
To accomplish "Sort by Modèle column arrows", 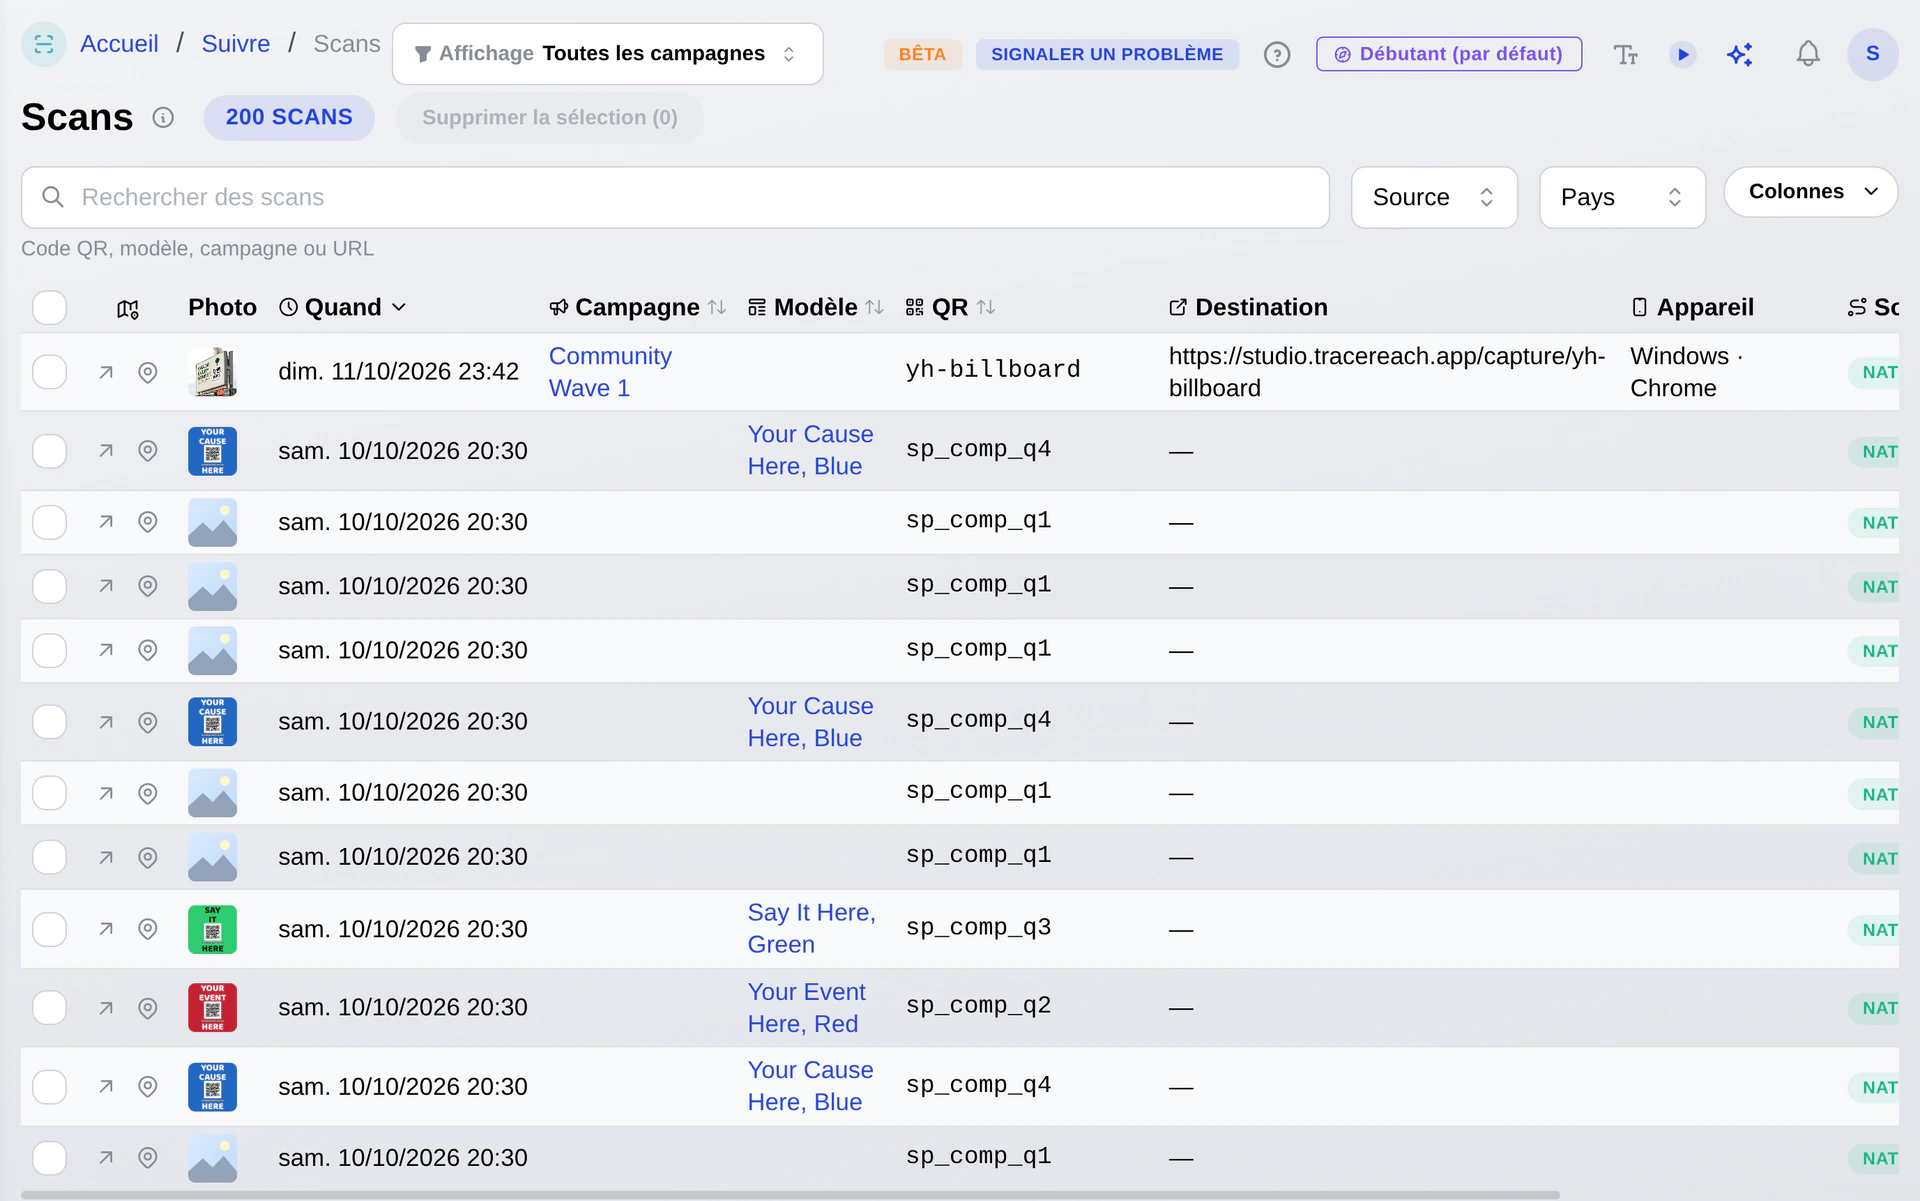I will click(875, 308).
